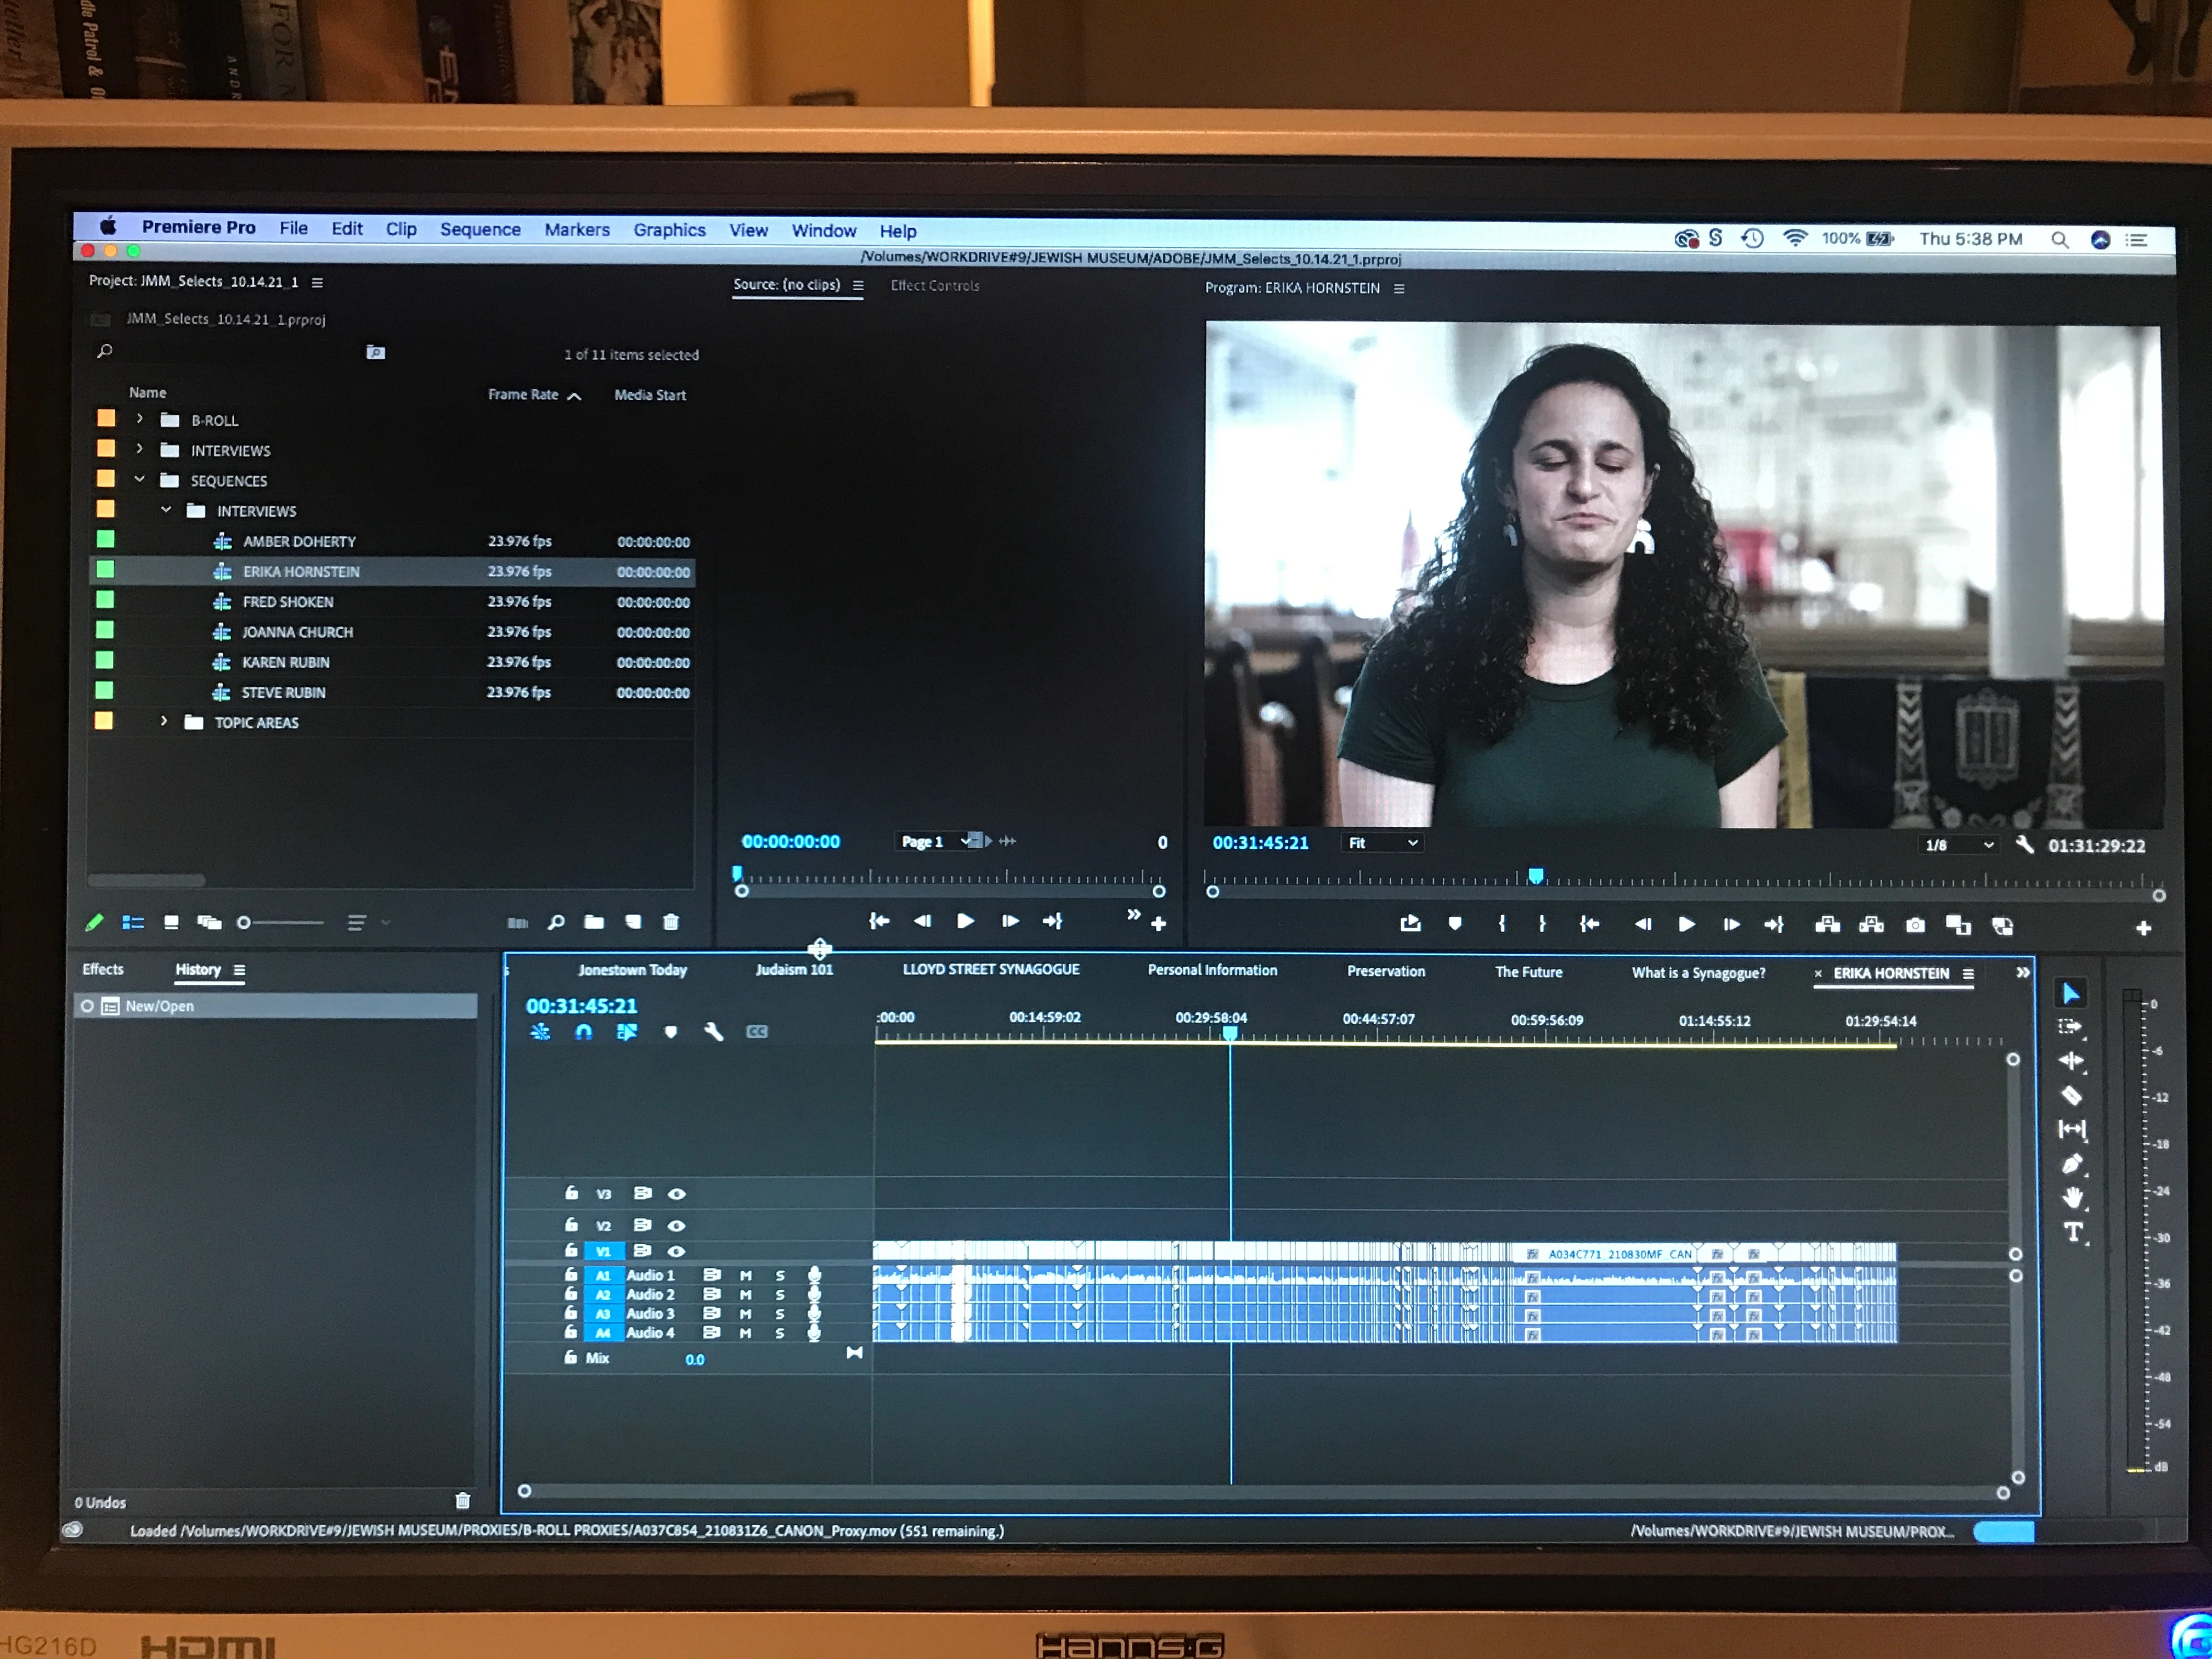Select the Hand tool
This screenshot has width=2212, height=1659.
click(x=2072, y=1198)
